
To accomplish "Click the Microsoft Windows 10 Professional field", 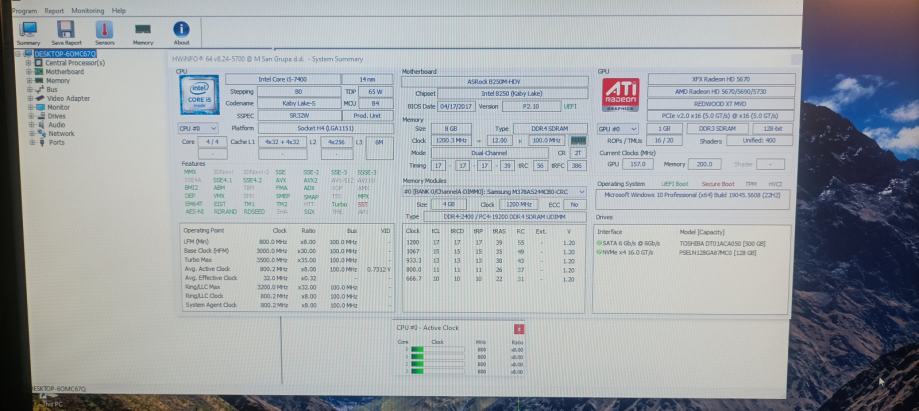I will point(693,199).
